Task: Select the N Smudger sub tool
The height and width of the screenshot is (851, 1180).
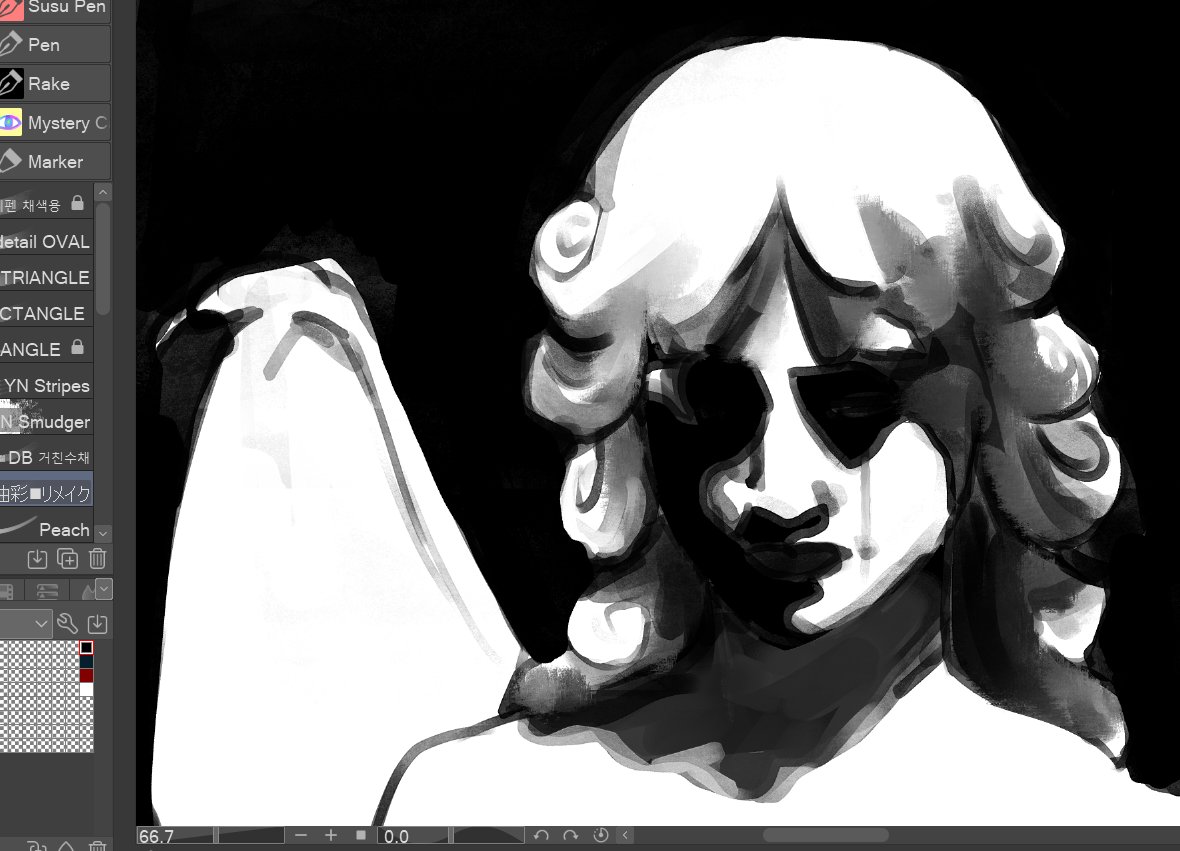Action: (50, 421)
